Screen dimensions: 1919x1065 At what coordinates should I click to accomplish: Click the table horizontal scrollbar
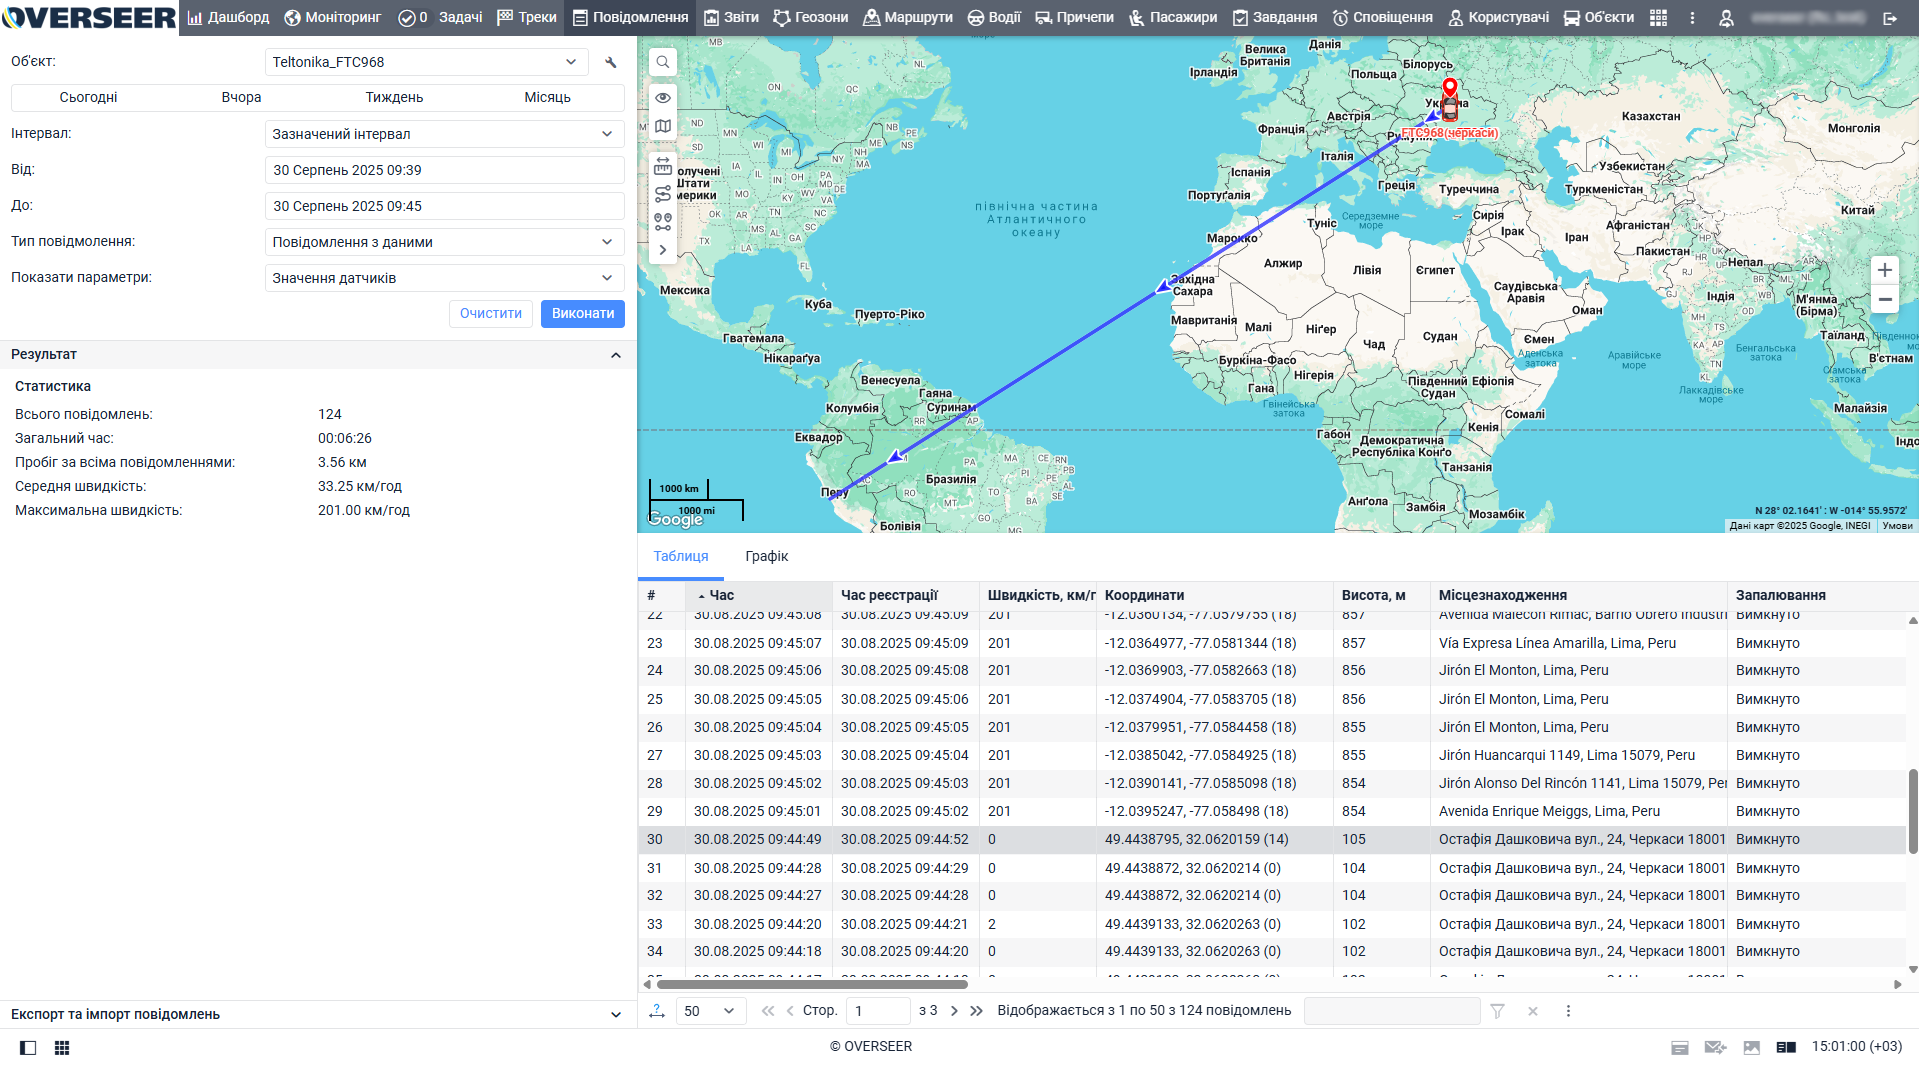pyautogui.click(x=812, y=984)
